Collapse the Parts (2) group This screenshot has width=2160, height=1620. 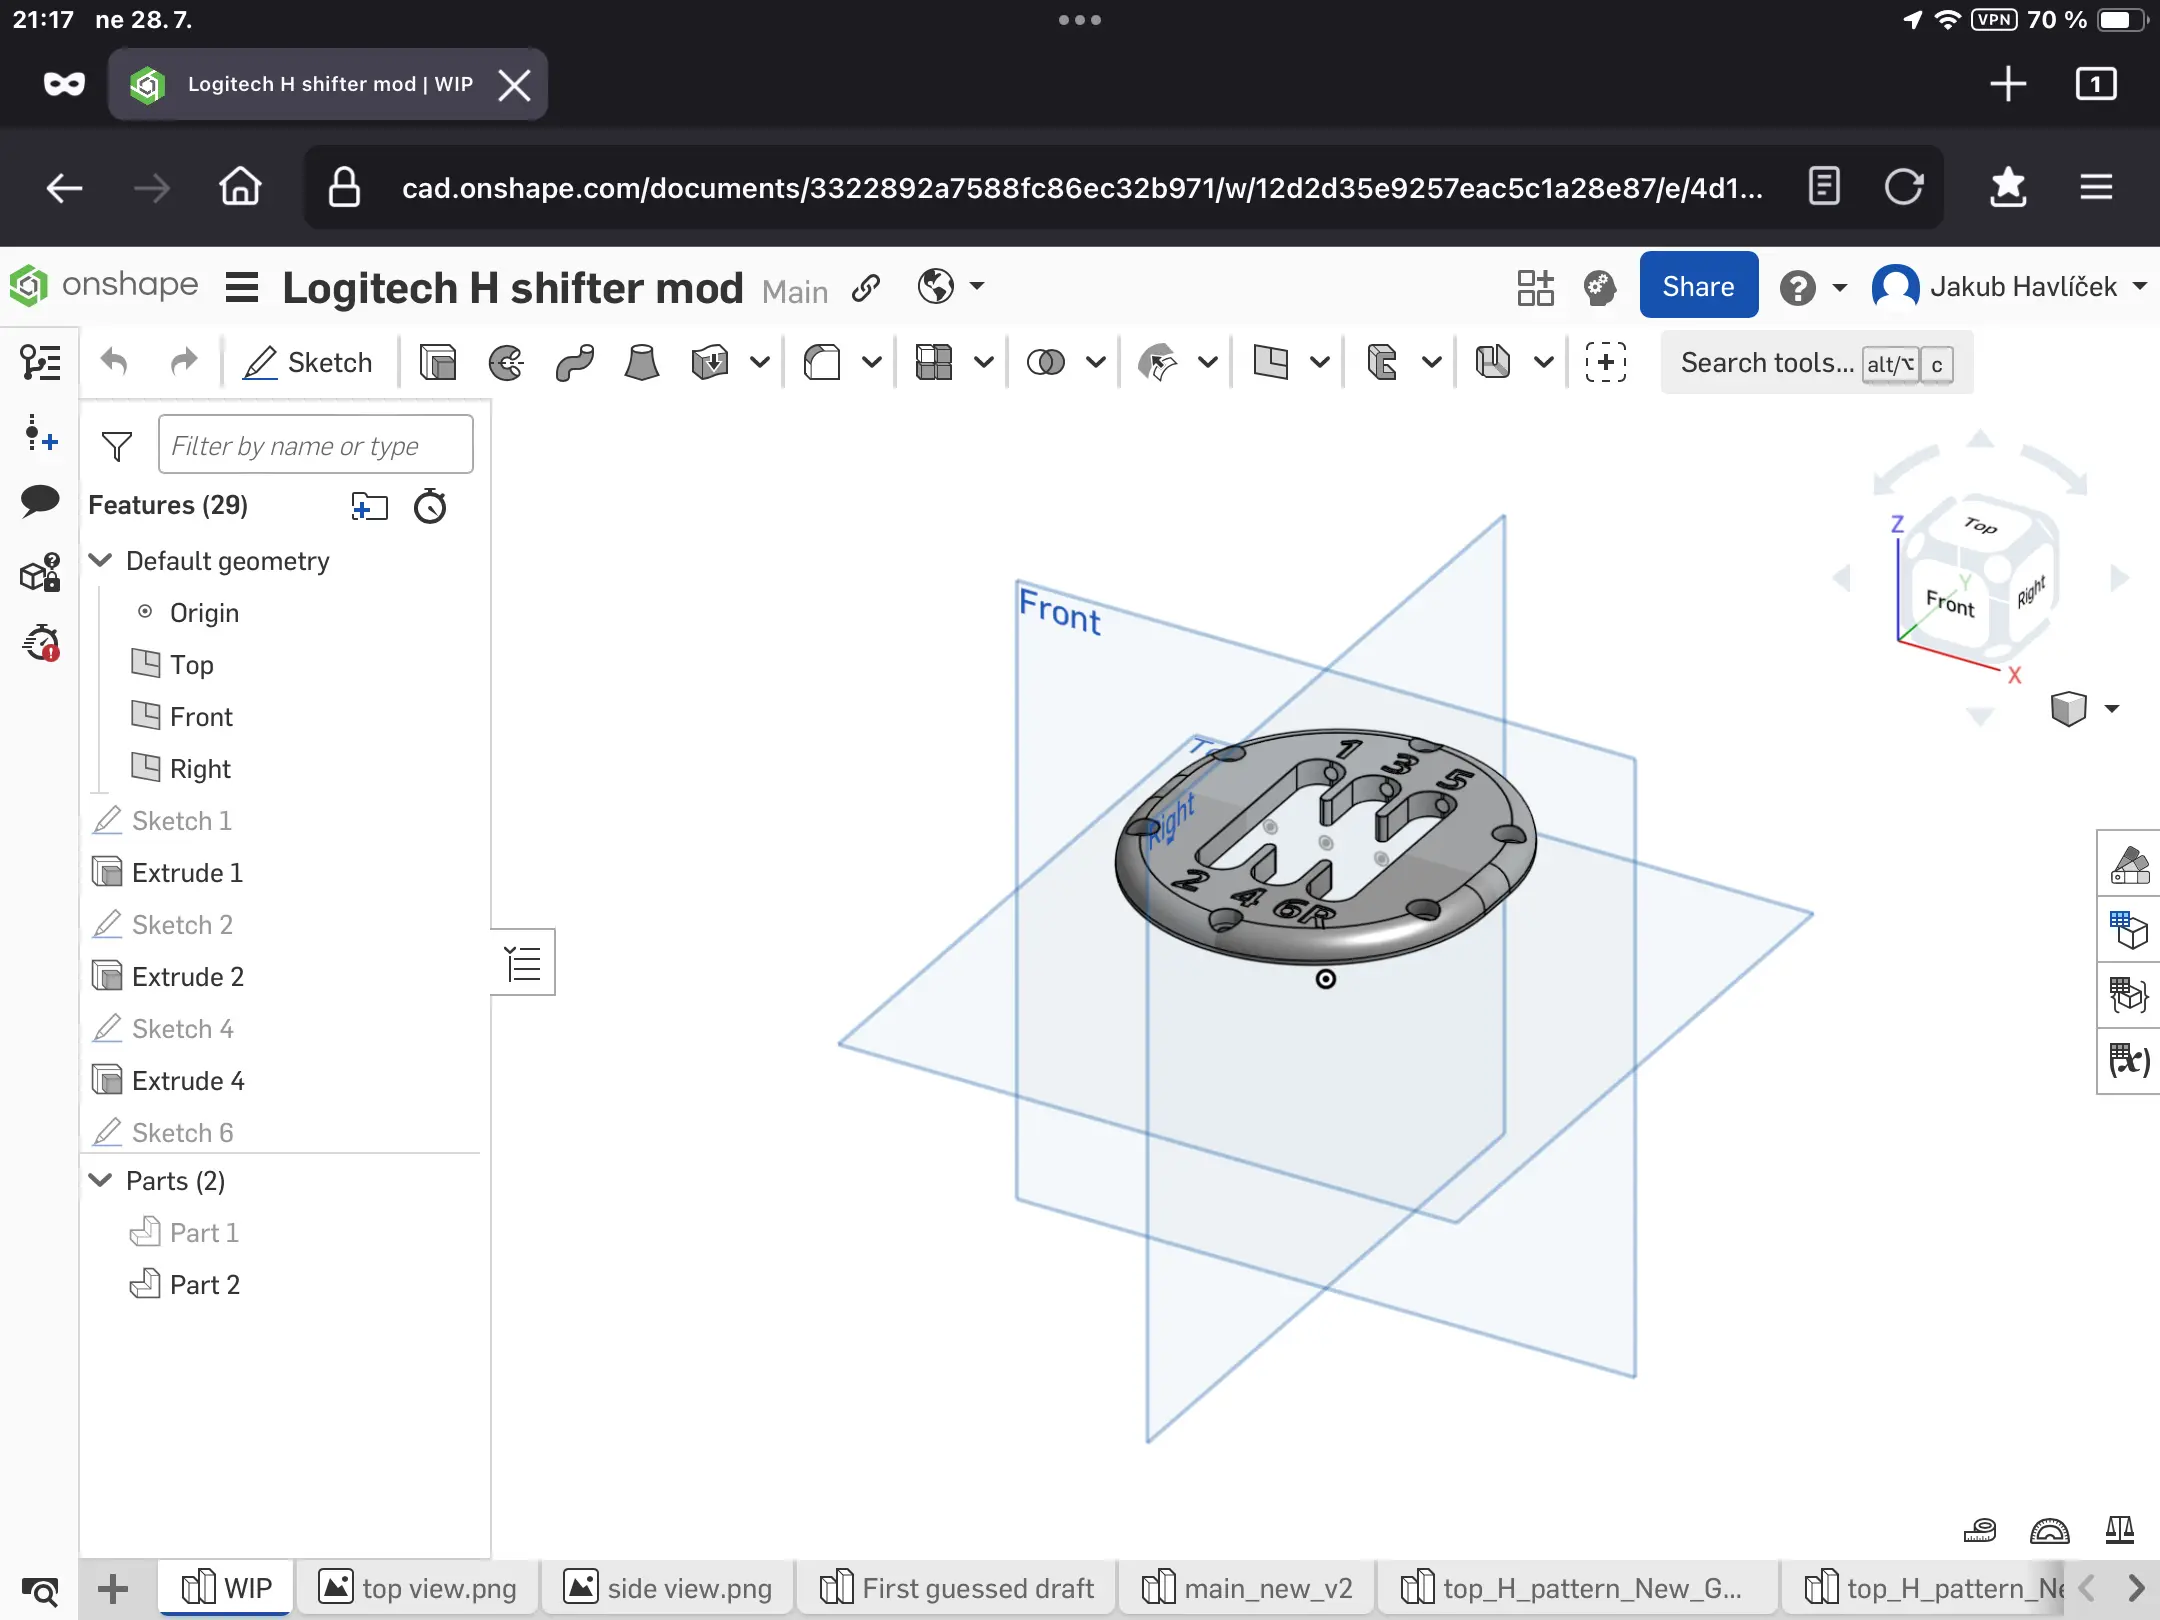coord(101,1180)
